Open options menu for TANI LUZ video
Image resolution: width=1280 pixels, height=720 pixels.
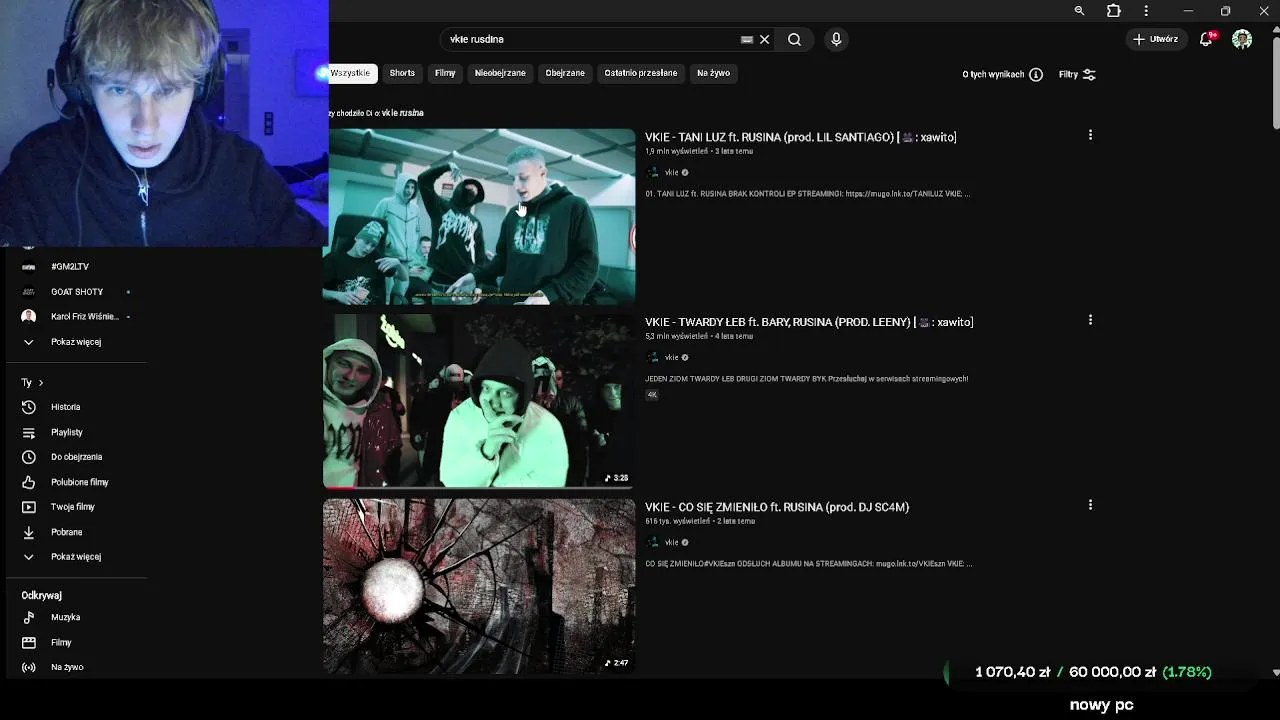[1090, 135]
